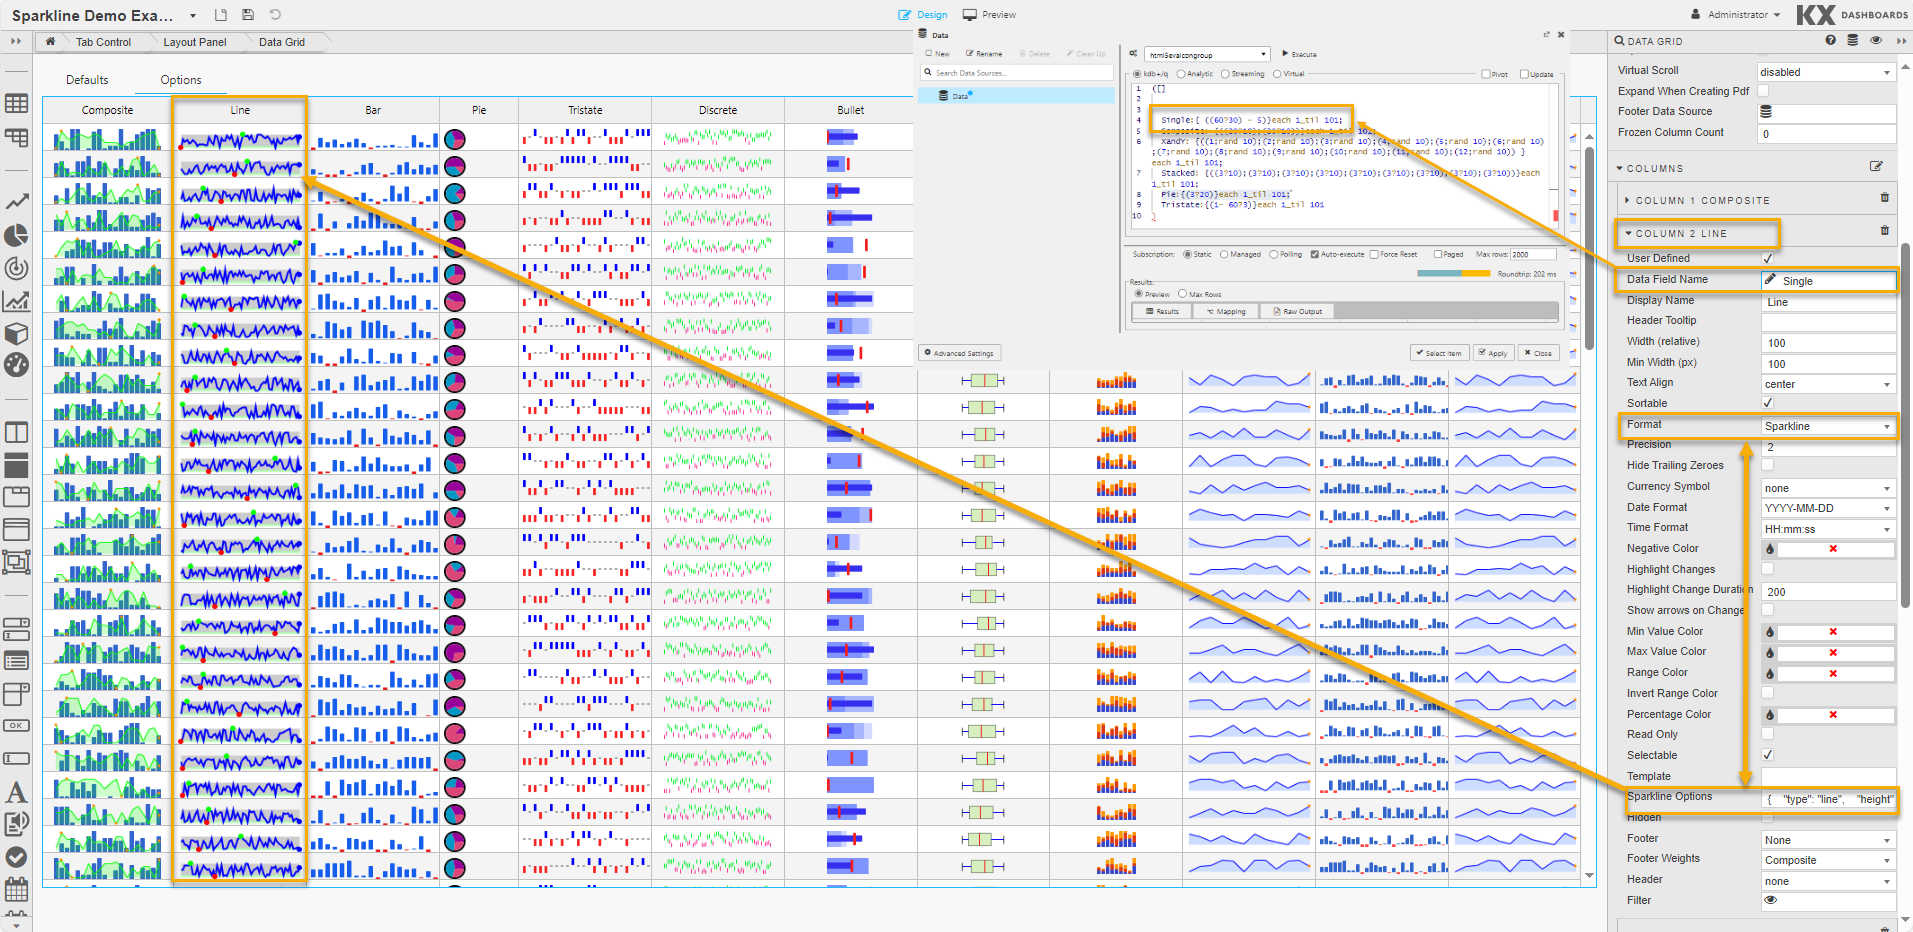Switch to the Defaults tab
Viewport: 1913px width, 932px height.
pyautogui.click(x=87, y=80)
